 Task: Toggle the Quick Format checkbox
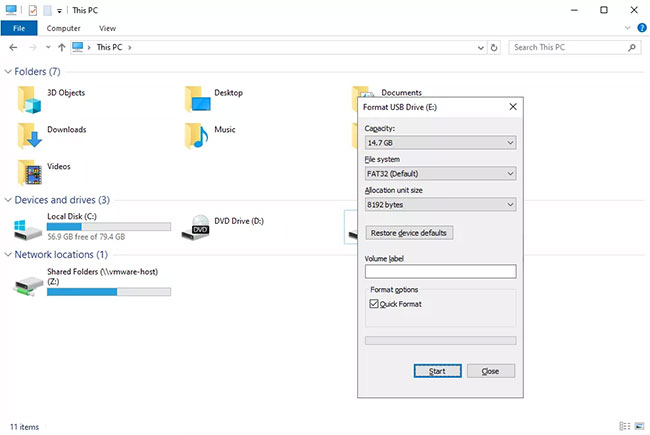point(374,304)
